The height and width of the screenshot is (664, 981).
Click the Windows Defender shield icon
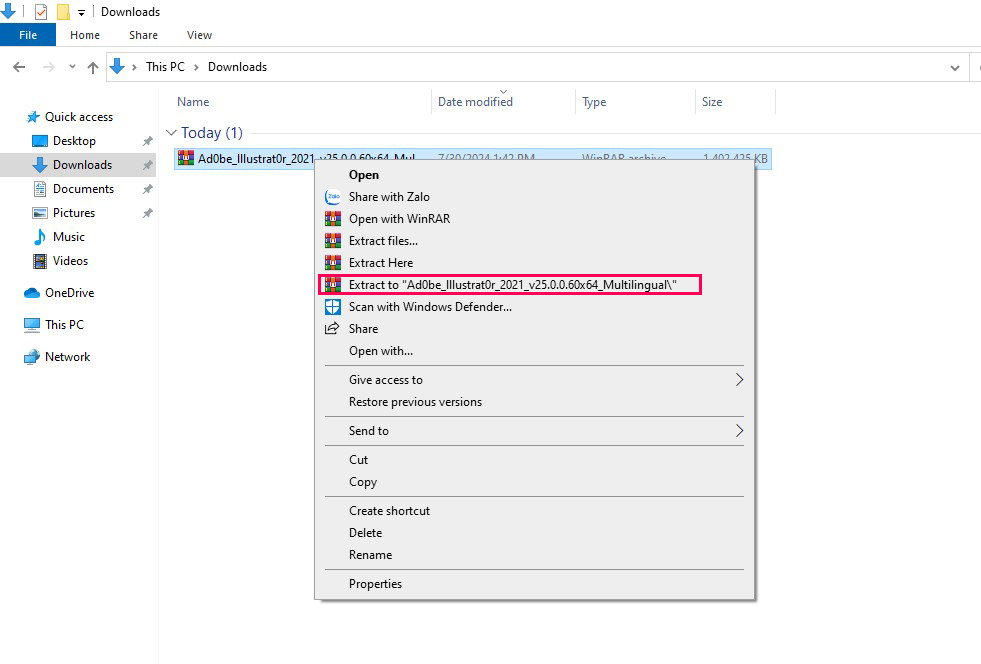click(x=333, y=307)
